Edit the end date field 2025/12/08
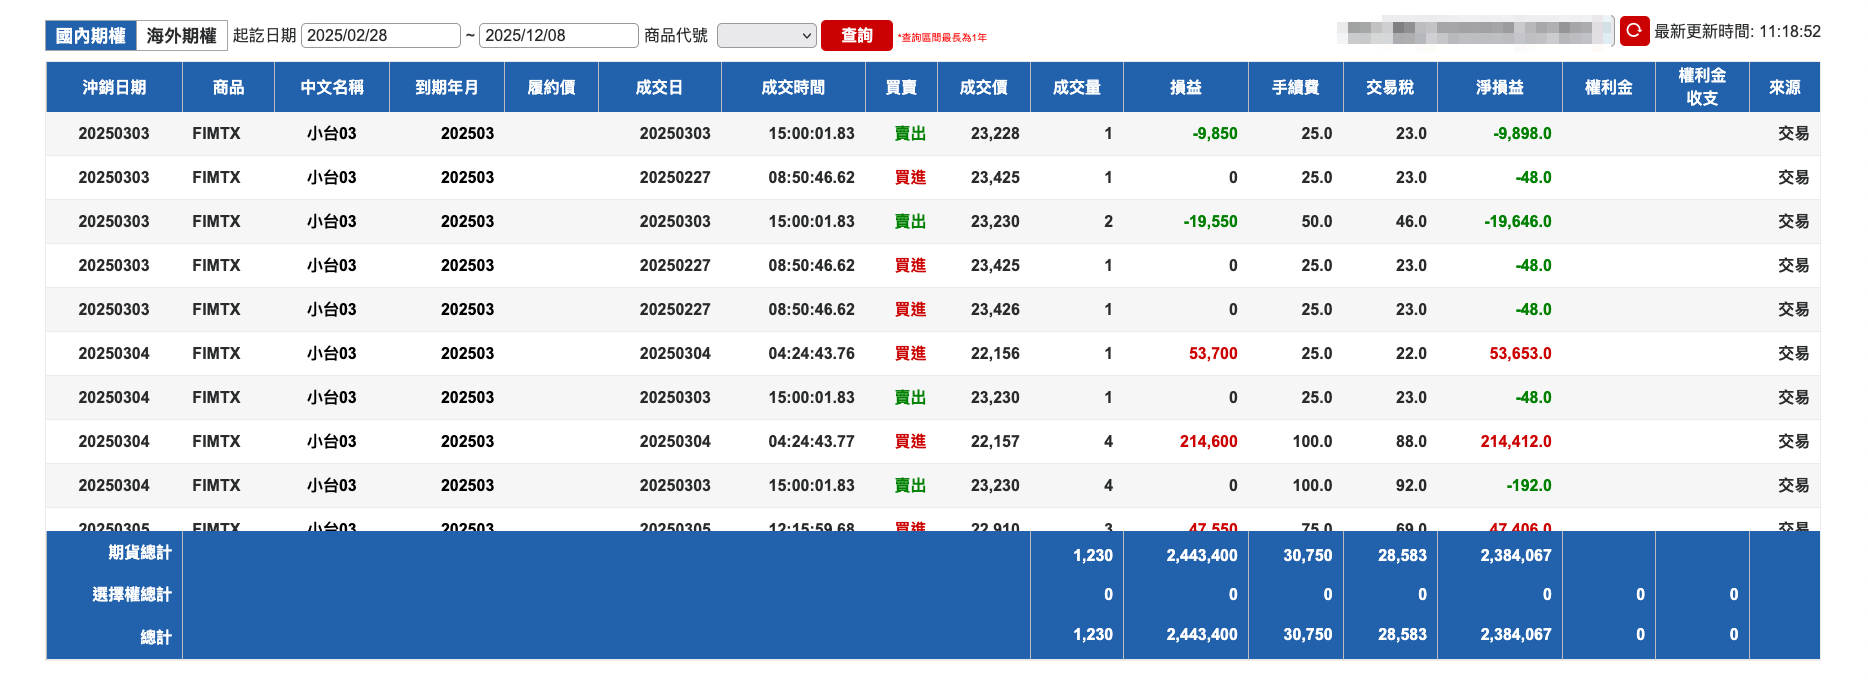This screenshot has width=1868, height=687. tap(558, 35)
